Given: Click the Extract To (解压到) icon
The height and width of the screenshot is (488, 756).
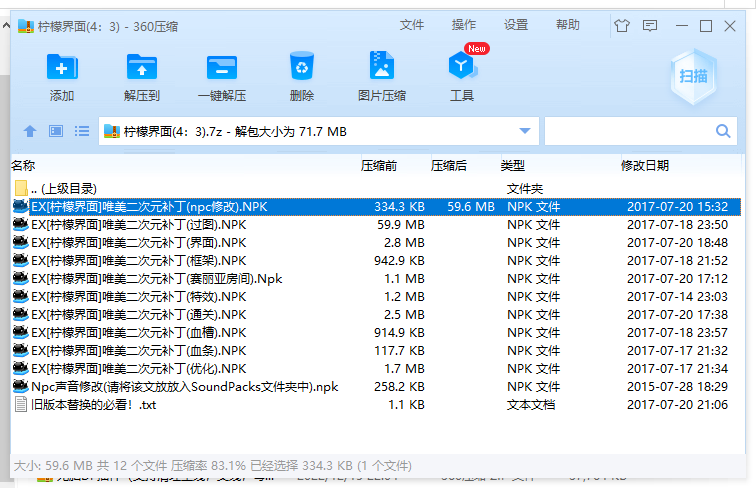Looking at the screenshot, I should click(142, 68).
